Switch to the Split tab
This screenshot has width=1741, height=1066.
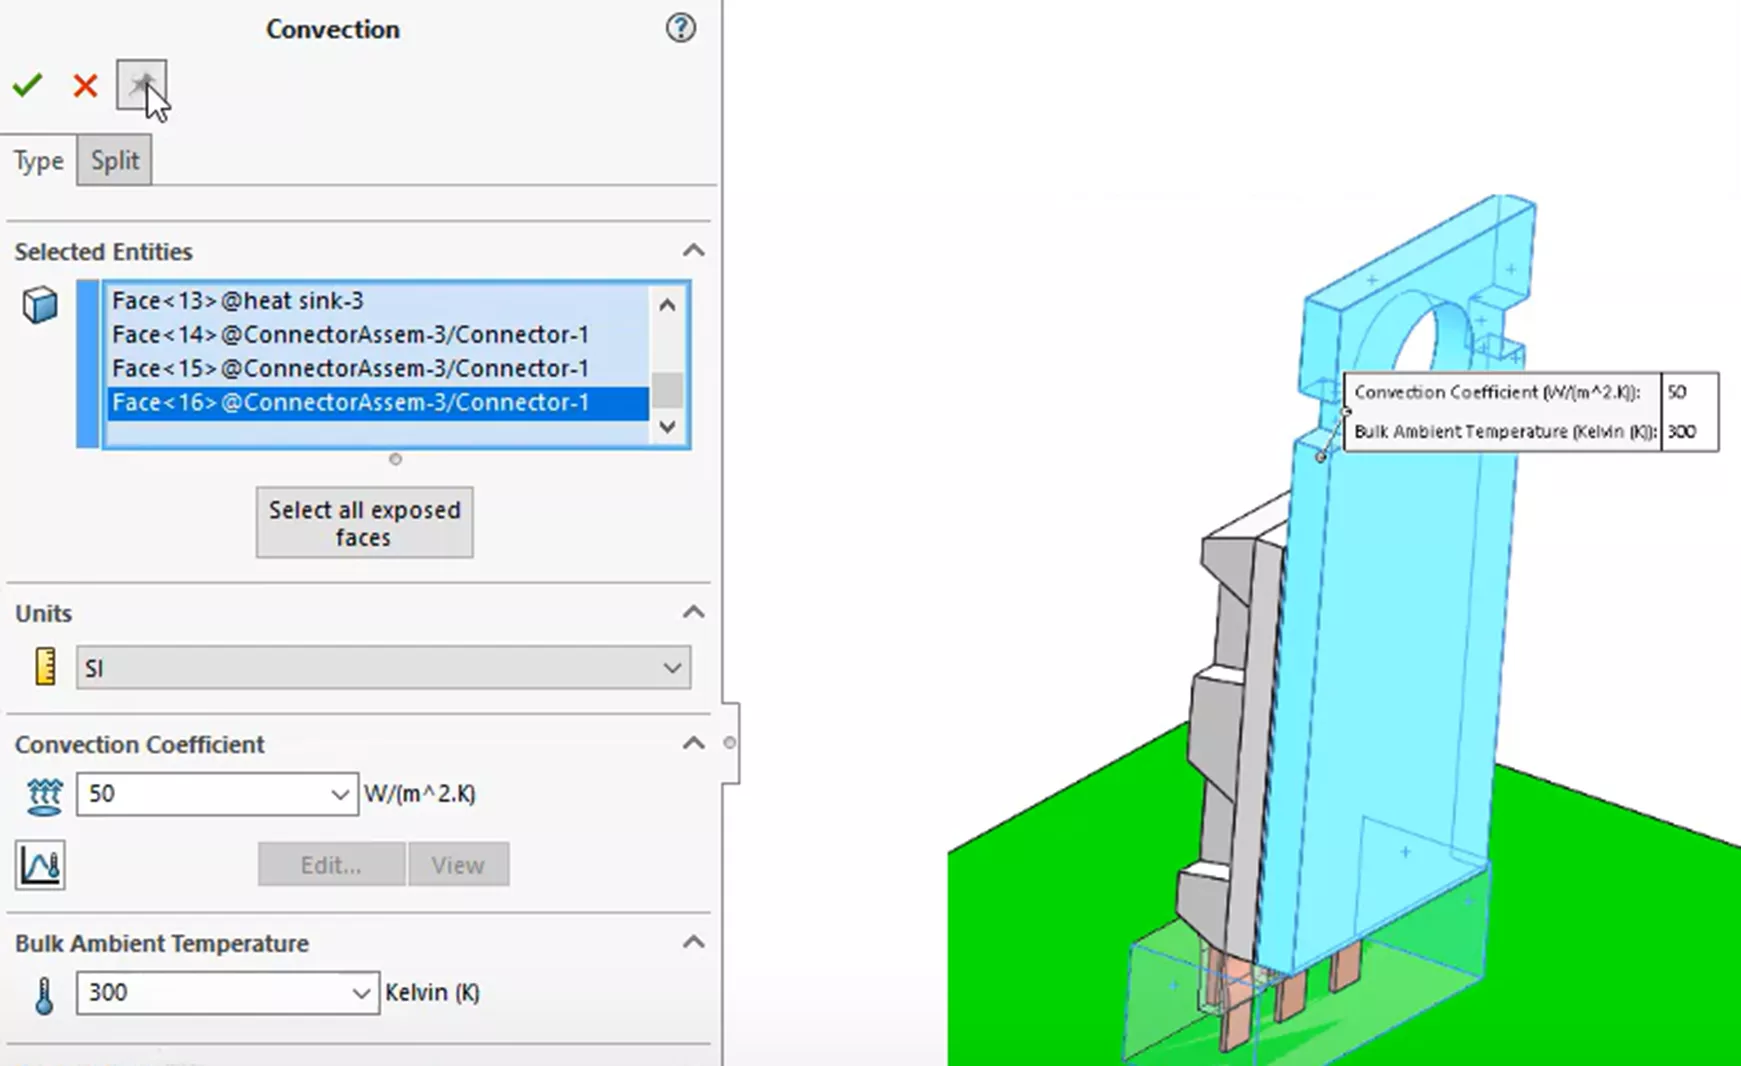tap(113, 160)
